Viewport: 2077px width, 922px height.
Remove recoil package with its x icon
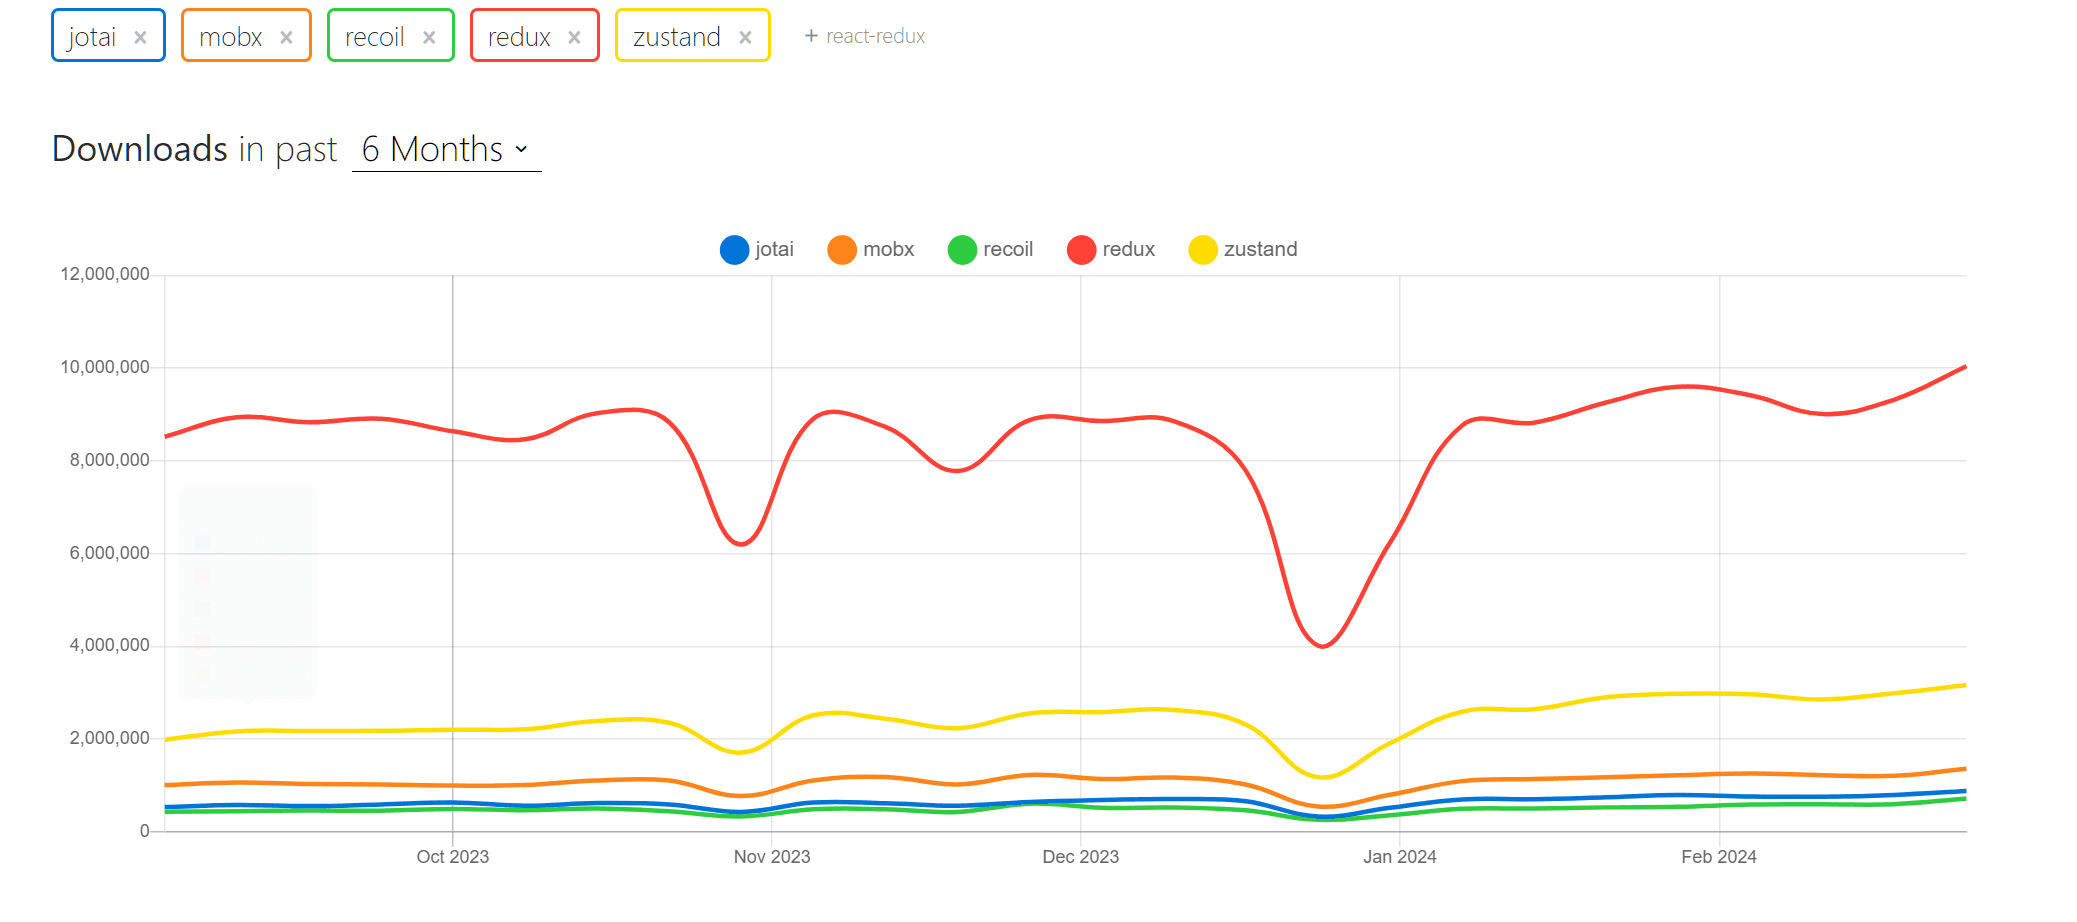(429, 37)
